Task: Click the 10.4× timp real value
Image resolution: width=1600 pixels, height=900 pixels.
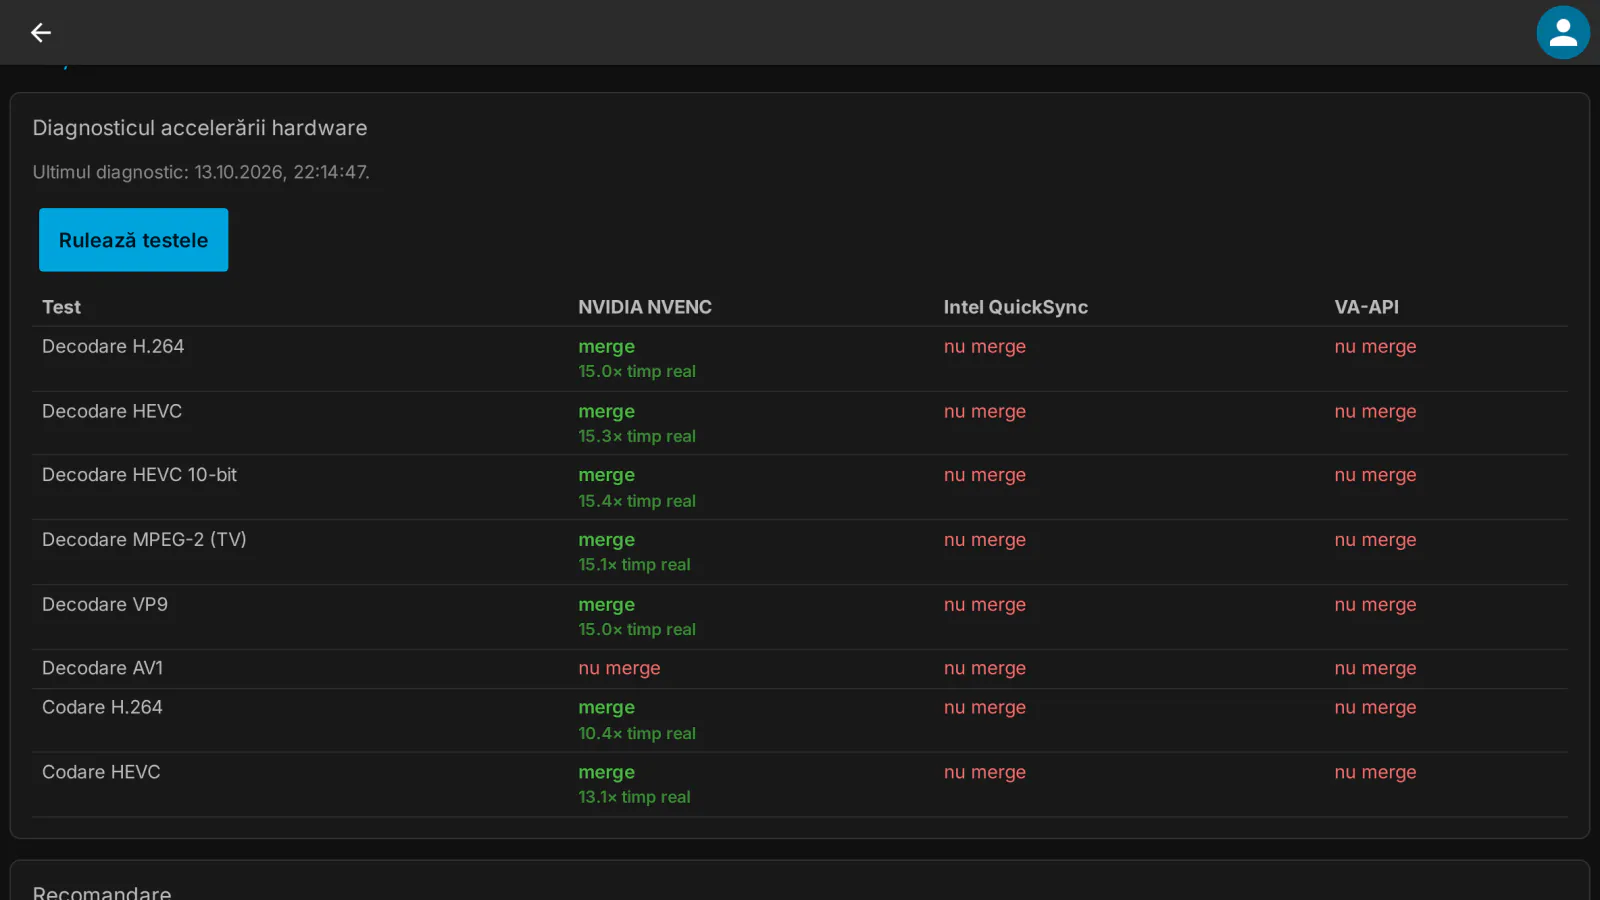Action: click(637, 733)
